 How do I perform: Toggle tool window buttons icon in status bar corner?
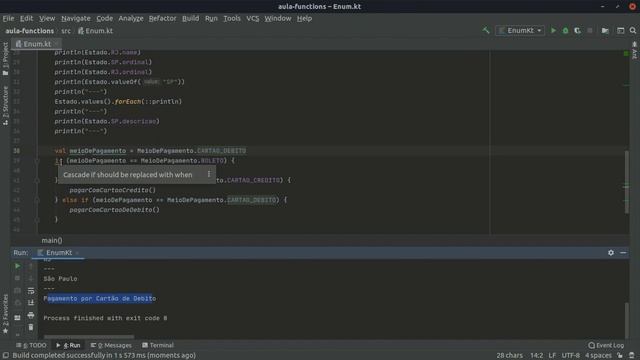[6, 356]
